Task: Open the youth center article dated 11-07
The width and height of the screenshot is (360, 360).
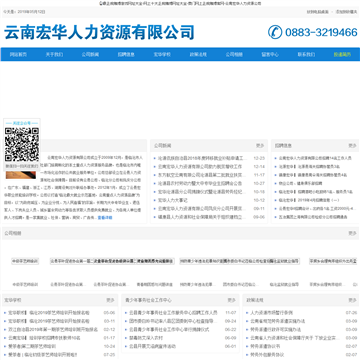Action: pyautogui.click(x=173, y=313)
